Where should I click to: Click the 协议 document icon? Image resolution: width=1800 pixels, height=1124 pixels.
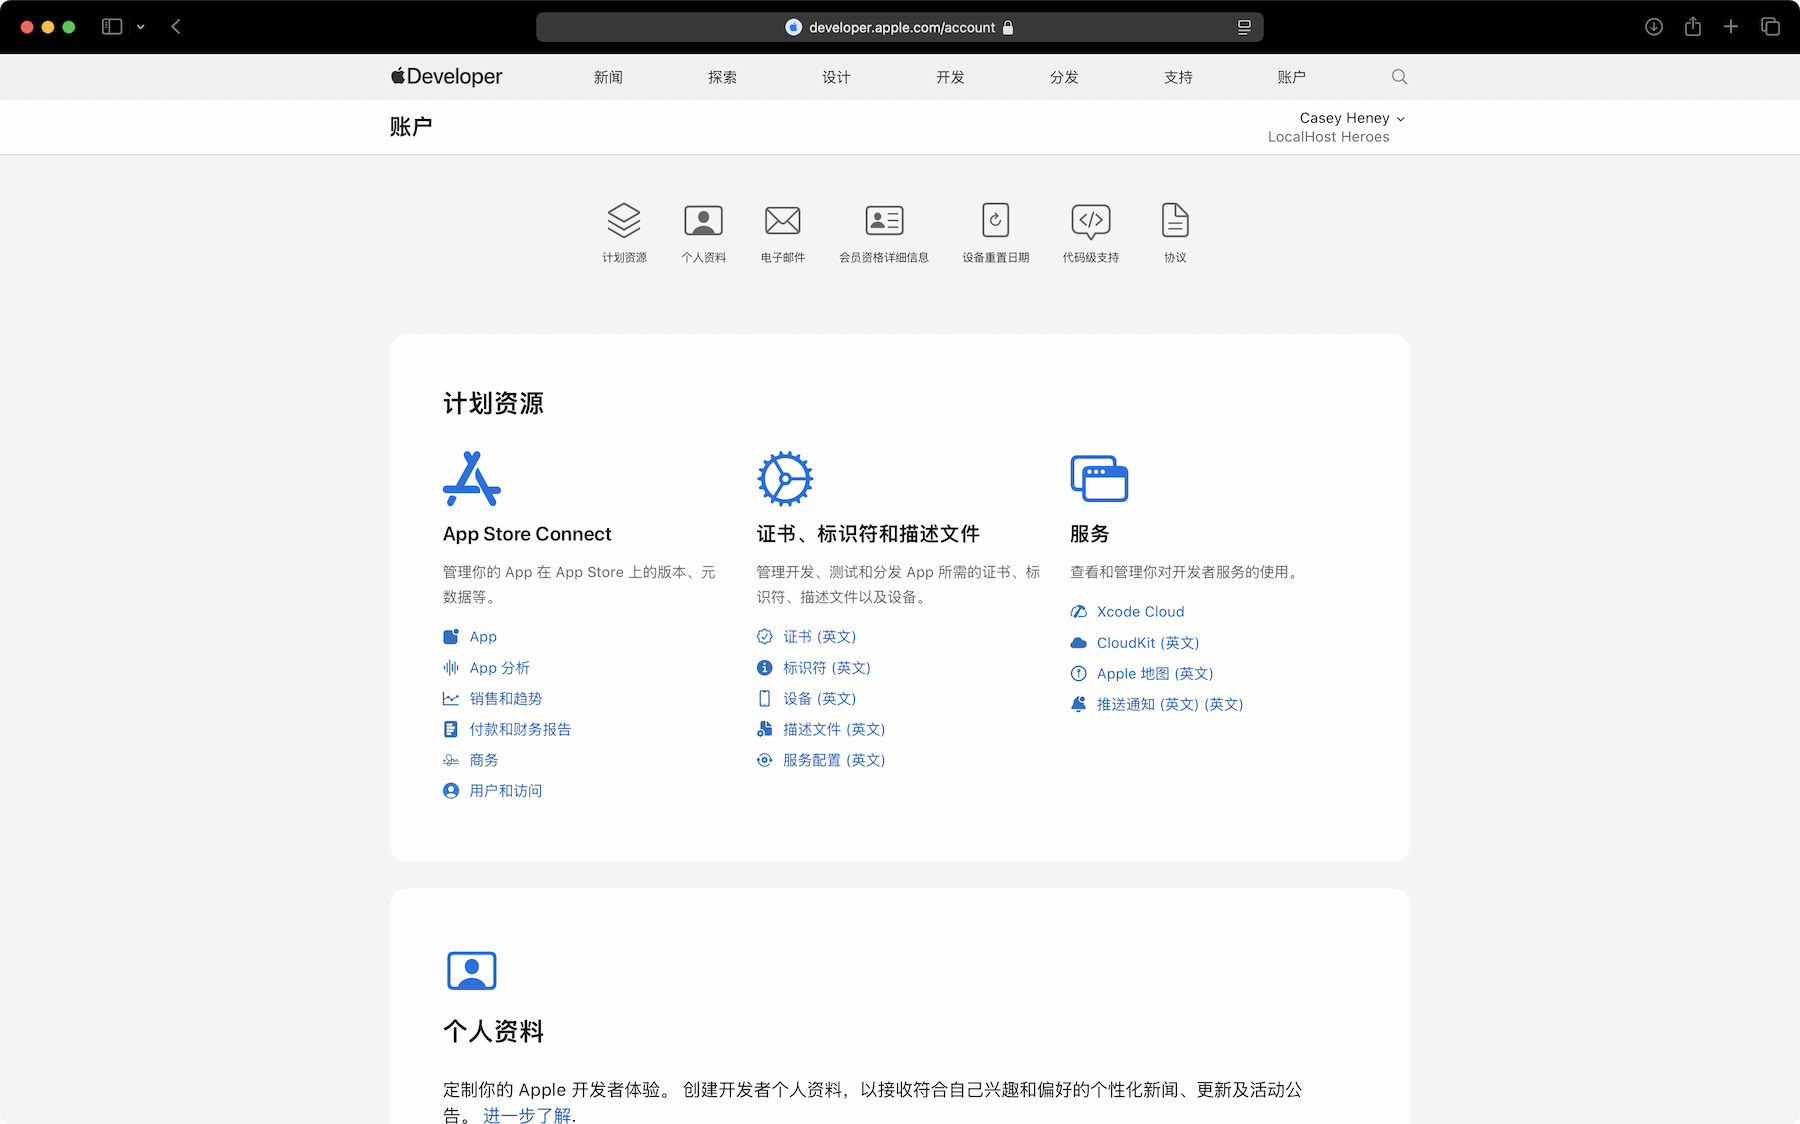click(1175, 221)
